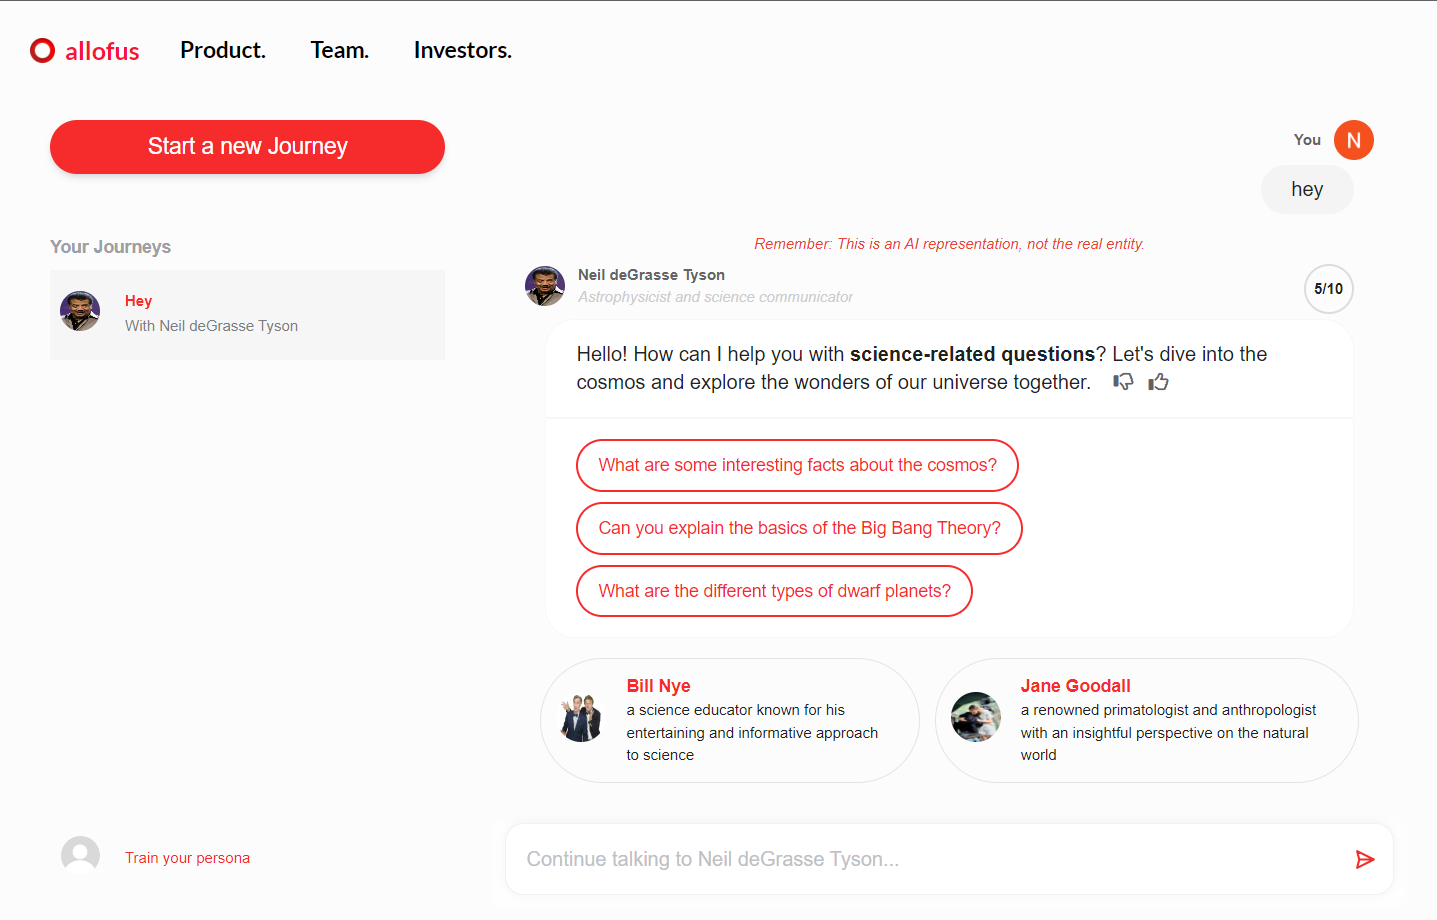Ask to explain the Big Bang Theory basics
The width and height of the screenshot is (1437, 920).
799,528
